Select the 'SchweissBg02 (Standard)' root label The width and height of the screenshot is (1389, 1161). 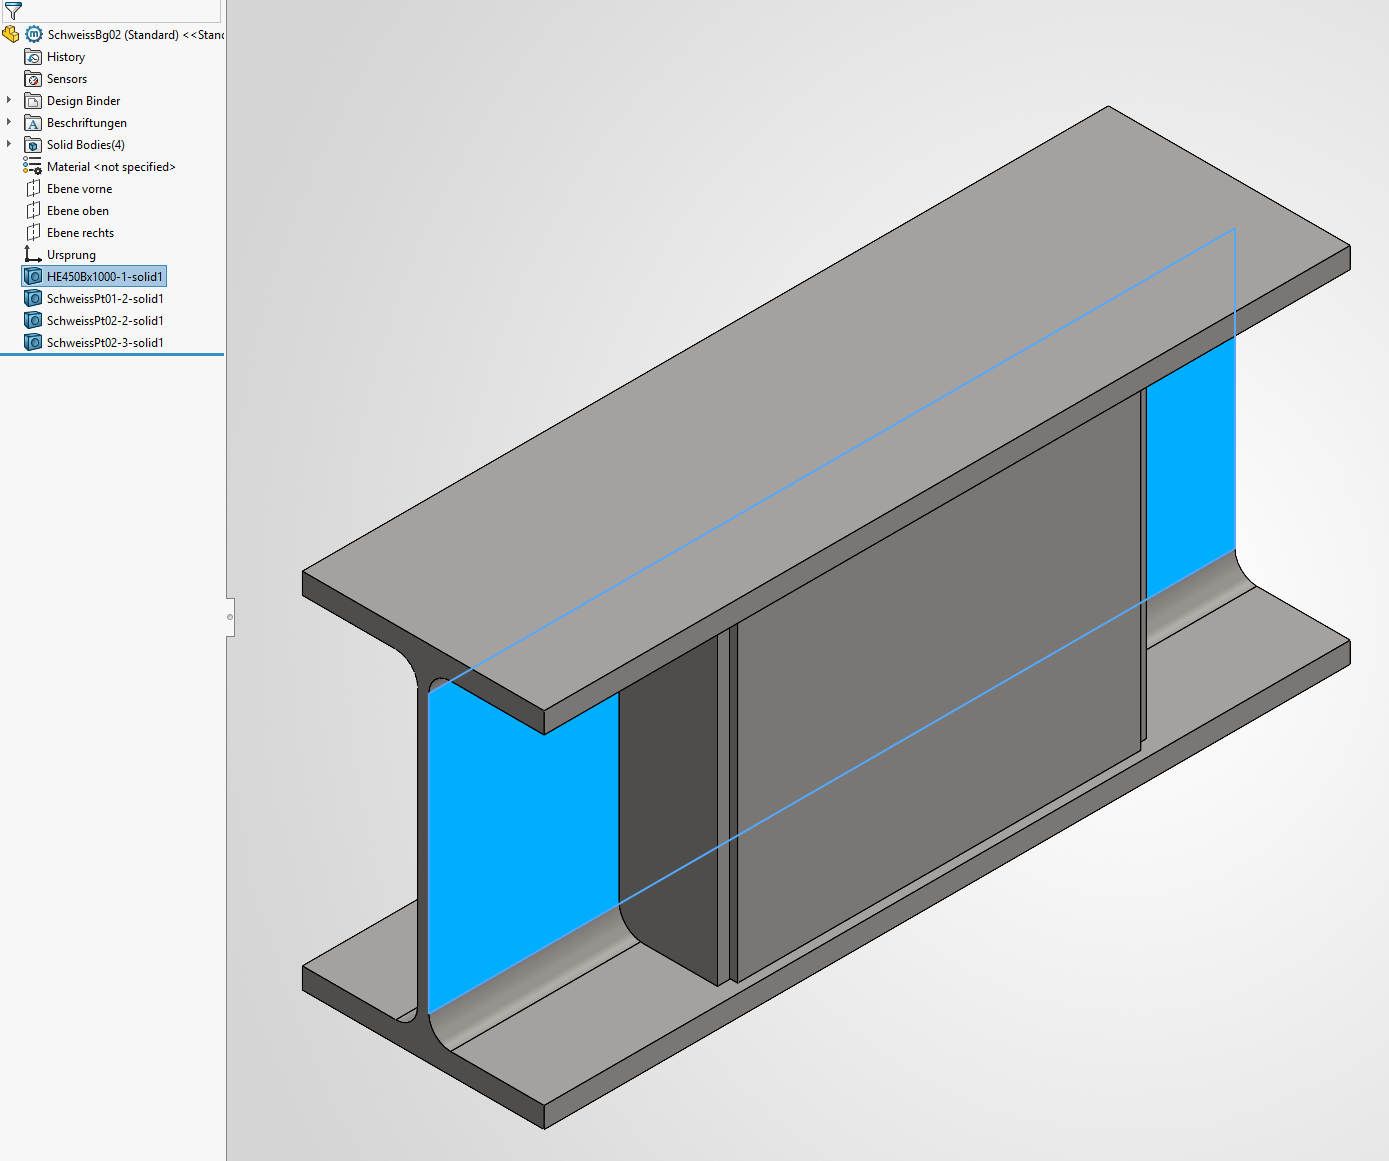113,35
